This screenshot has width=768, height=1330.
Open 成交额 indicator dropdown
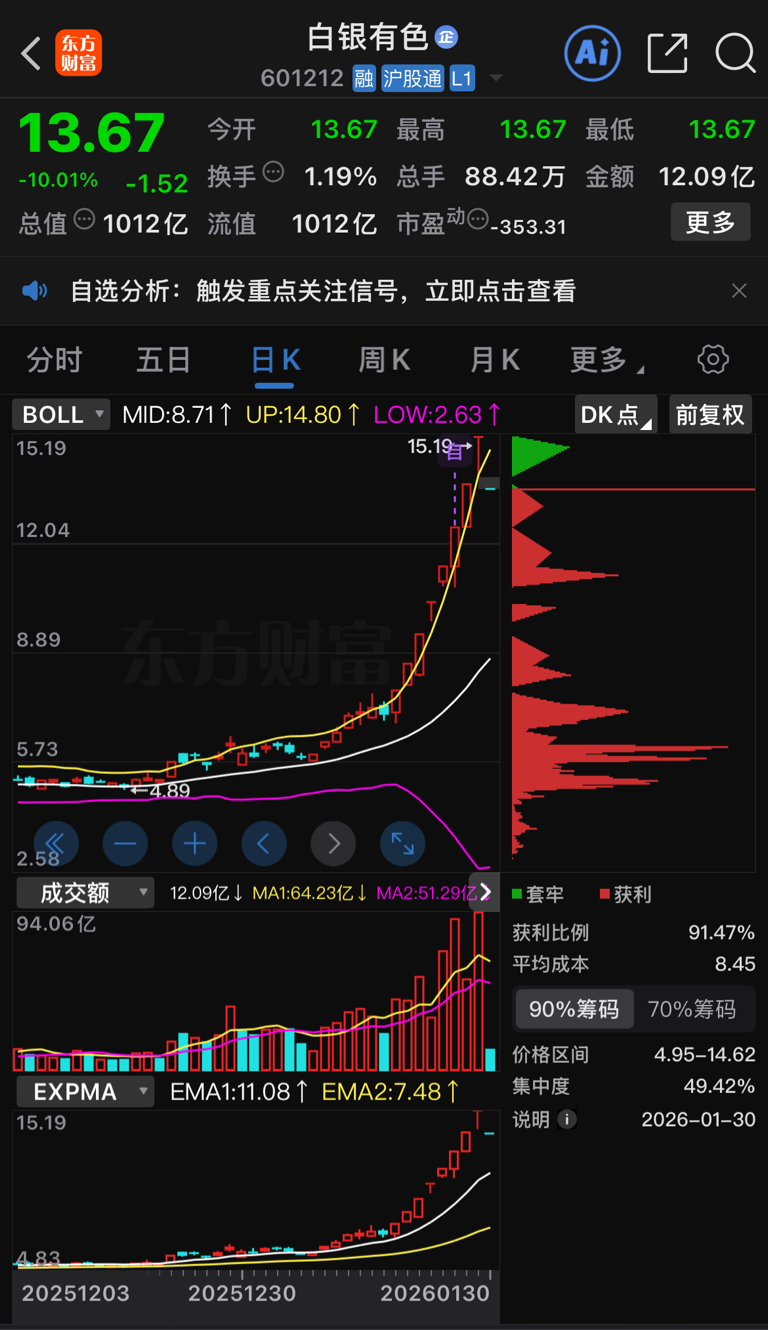(x=84, y=893)
